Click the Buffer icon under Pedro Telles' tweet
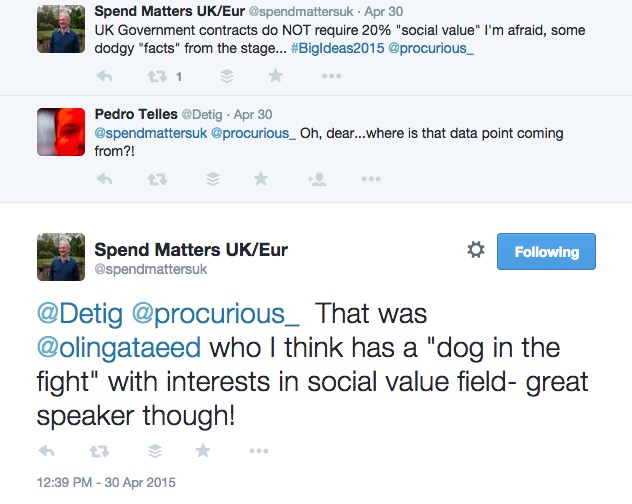The height and width of the screenshot is (504, 632). point(212,179)
